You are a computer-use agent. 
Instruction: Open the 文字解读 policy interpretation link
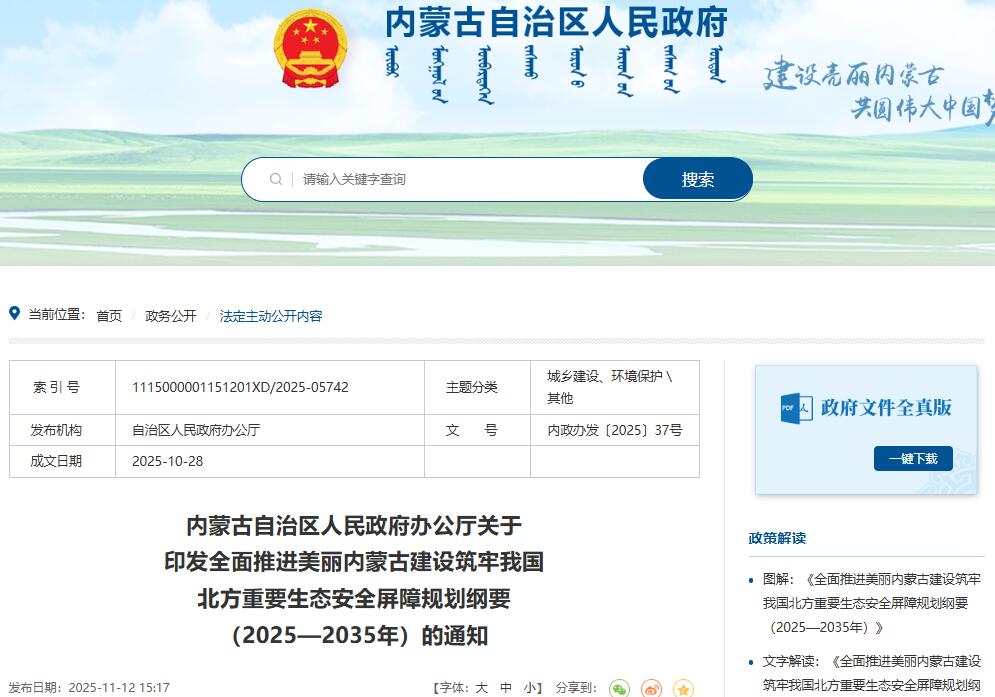click(x=871, y=672)
